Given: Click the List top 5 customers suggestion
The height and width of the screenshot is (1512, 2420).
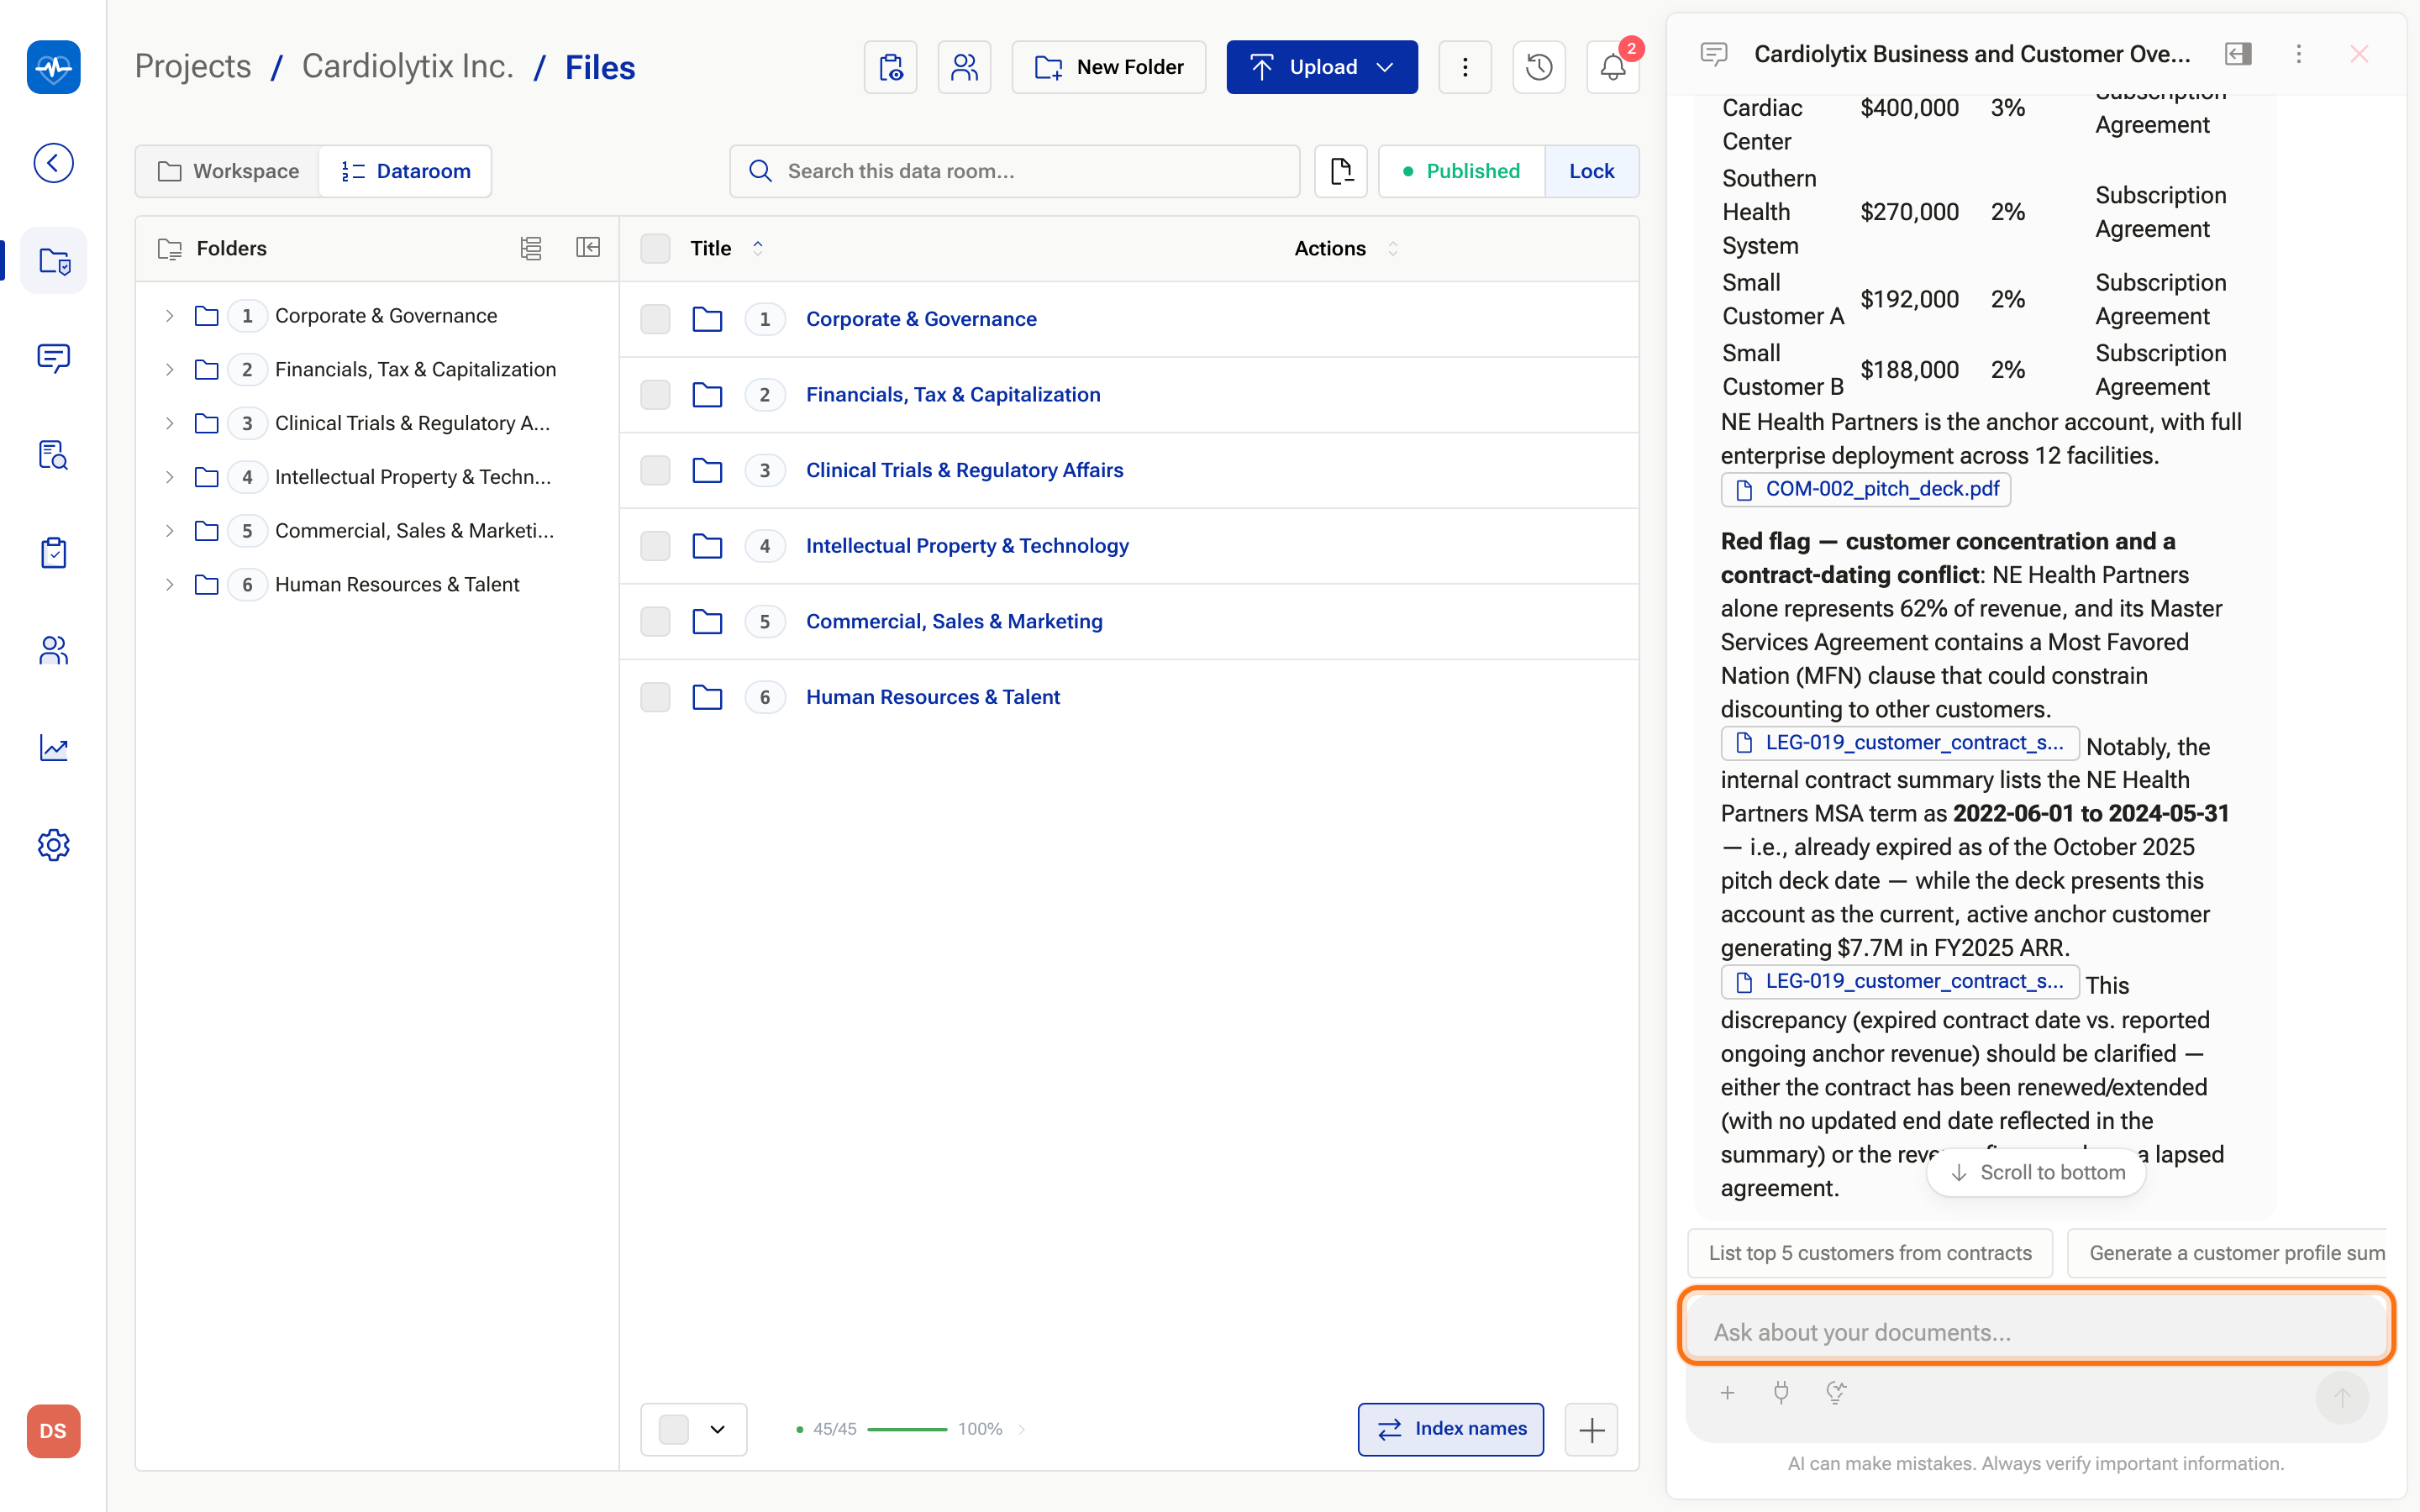Looking at the screenshot, I should [1869, 1253].
